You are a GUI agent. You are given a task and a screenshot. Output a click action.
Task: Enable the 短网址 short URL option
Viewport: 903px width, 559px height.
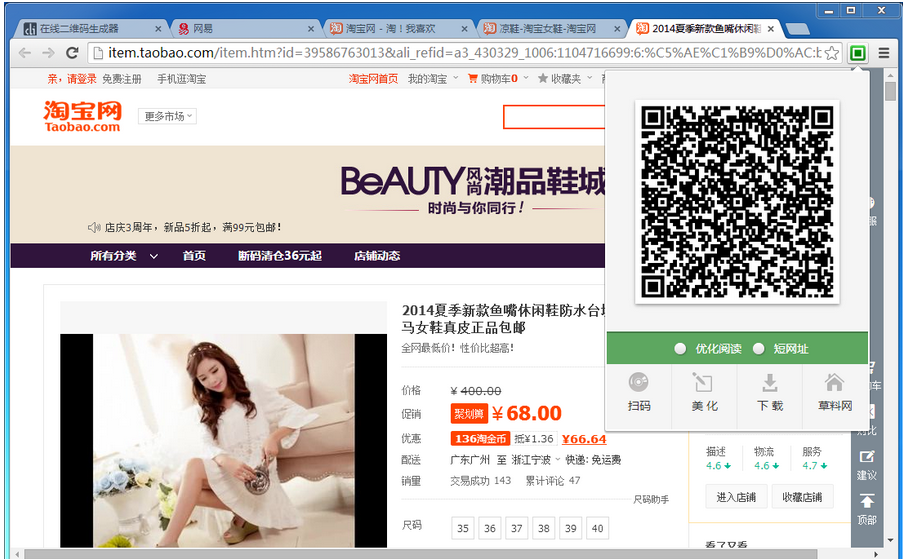coord(758,349)
